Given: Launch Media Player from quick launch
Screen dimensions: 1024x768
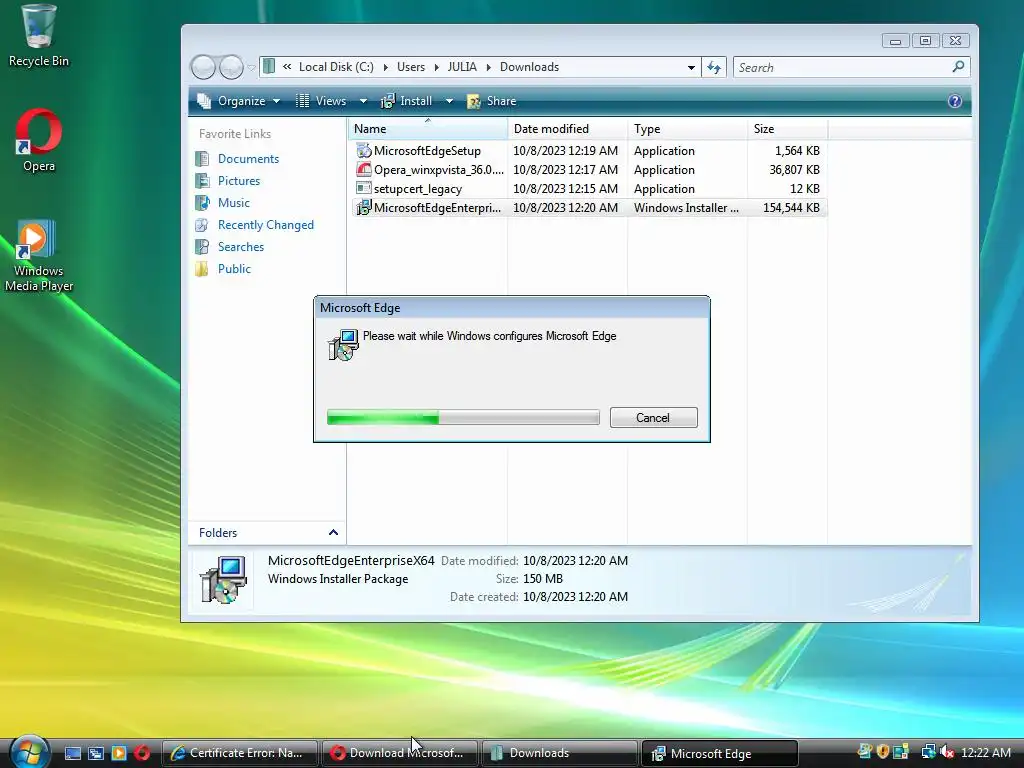Looking at the screenshot, I should coord(119,753).
